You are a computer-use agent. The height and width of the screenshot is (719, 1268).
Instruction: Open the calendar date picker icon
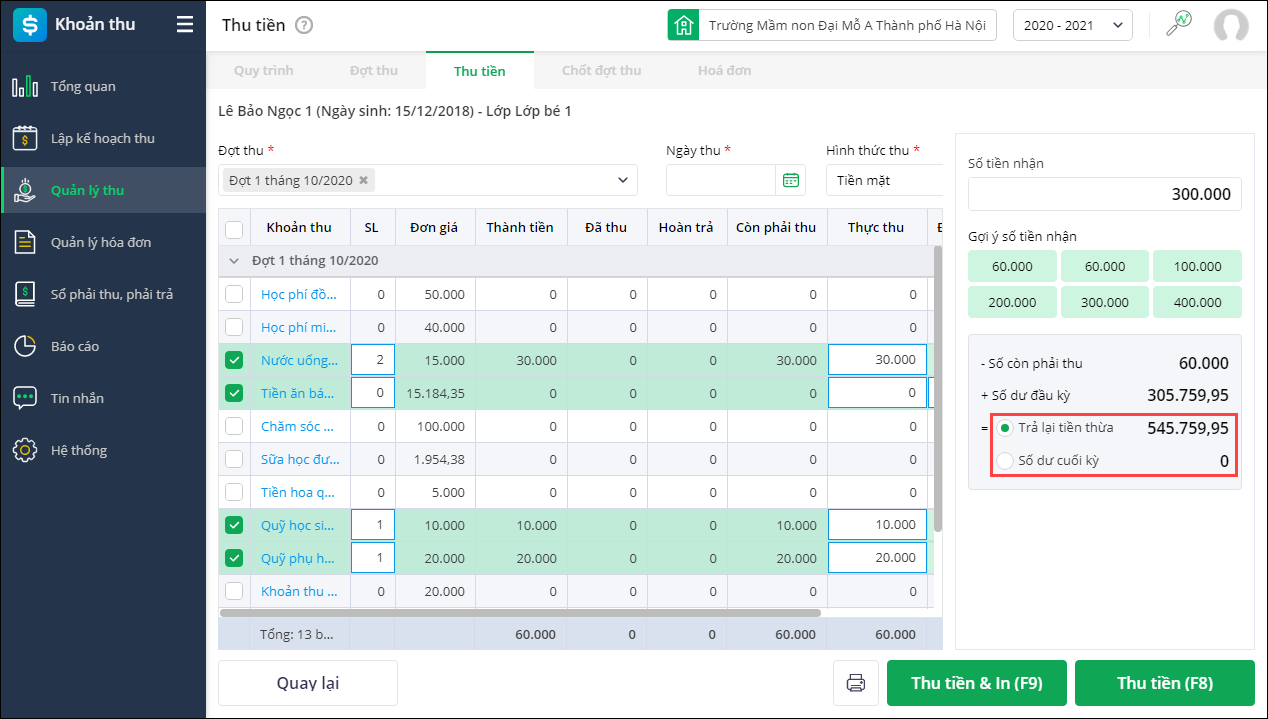tap(791, 180)
